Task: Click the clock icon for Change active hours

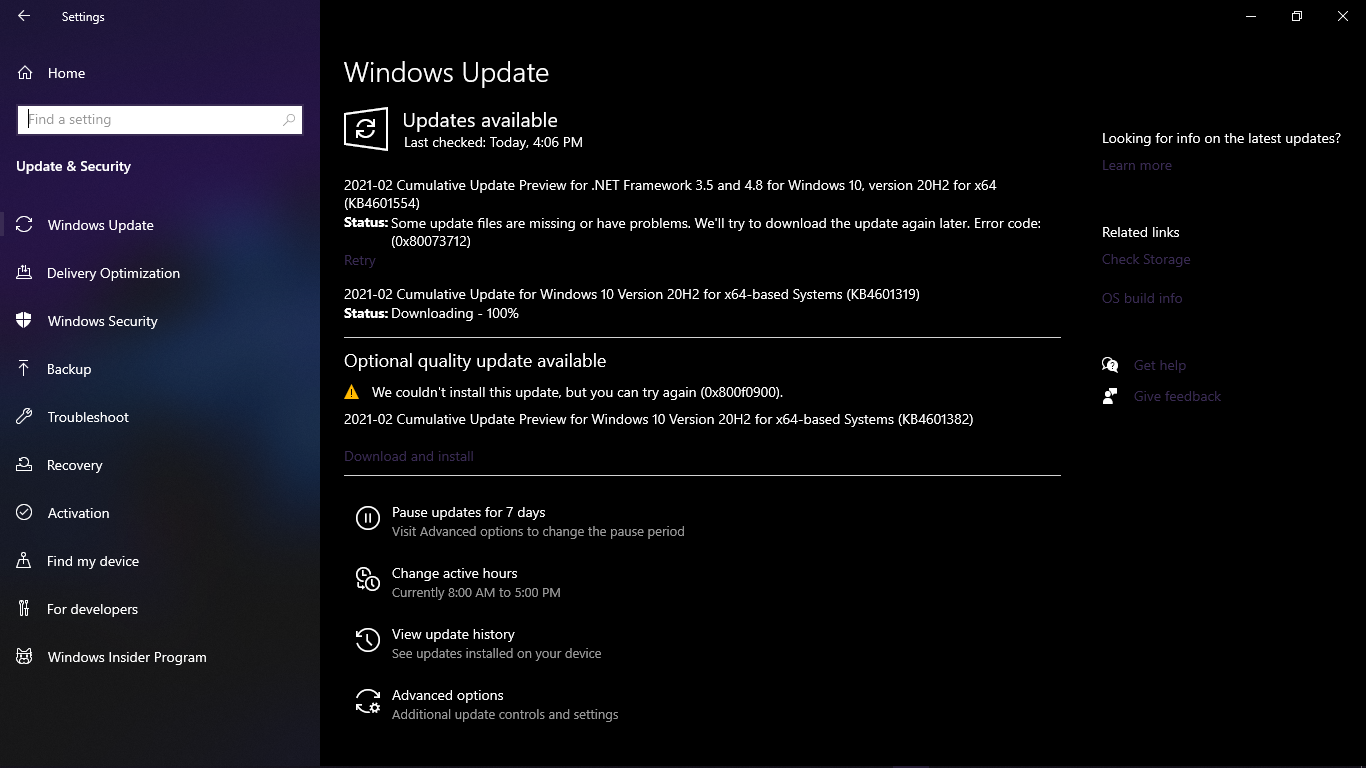Action: [368, 579]
